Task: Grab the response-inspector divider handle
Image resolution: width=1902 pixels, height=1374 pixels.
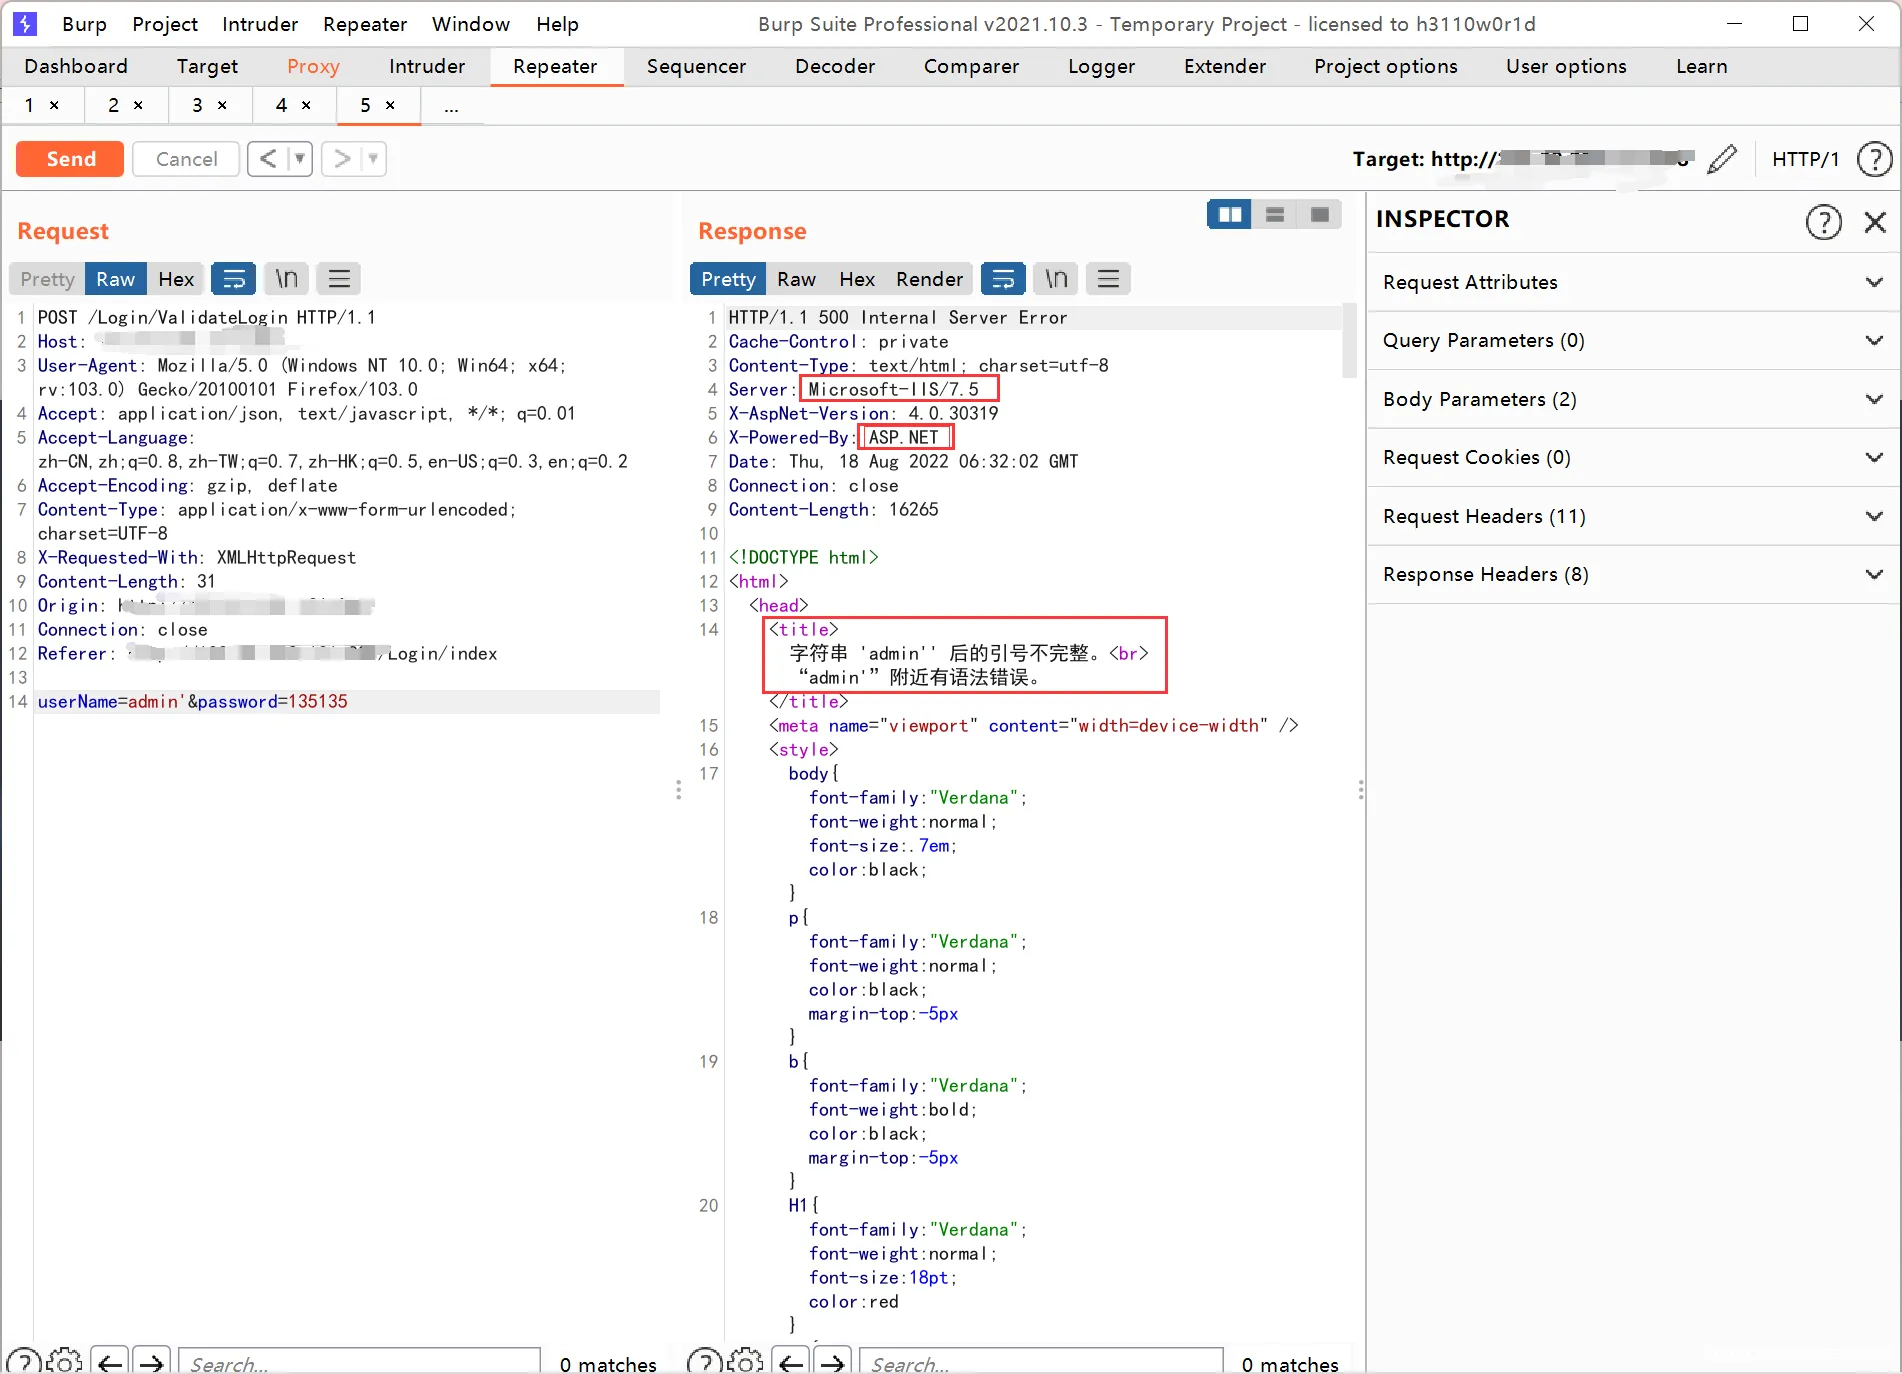Action: (x=1361, y=790)
